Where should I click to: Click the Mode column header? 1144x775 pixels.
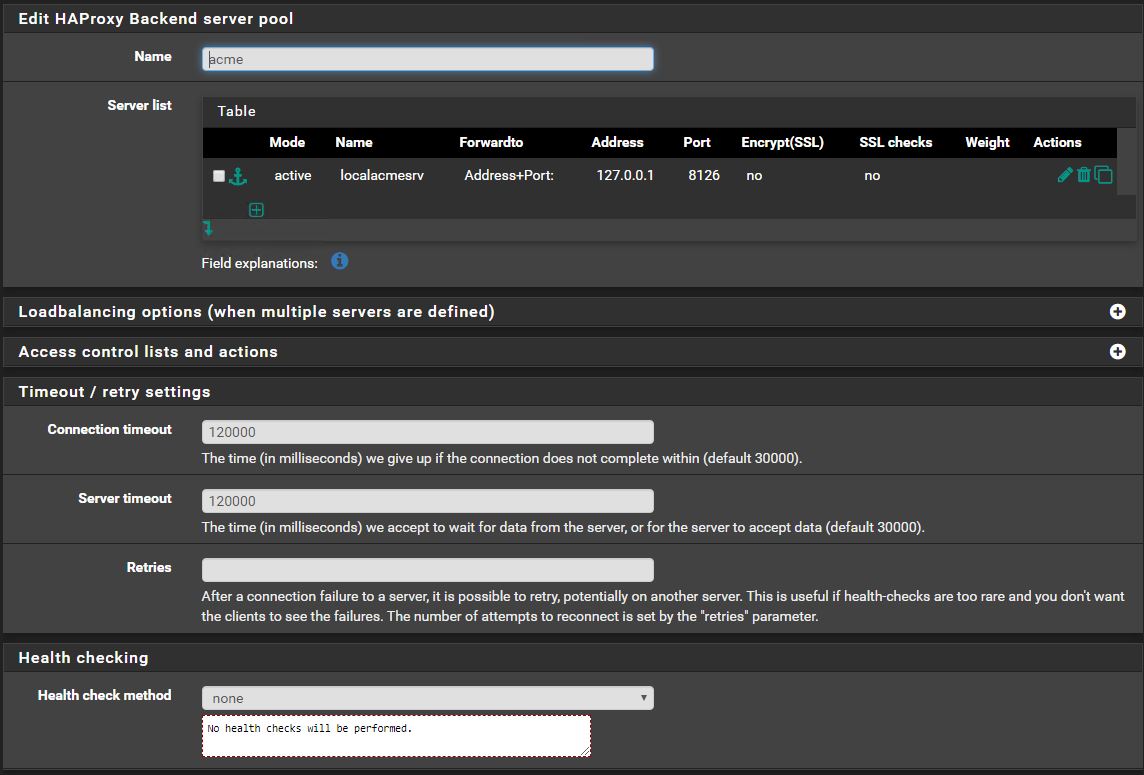tap(287, 142)
